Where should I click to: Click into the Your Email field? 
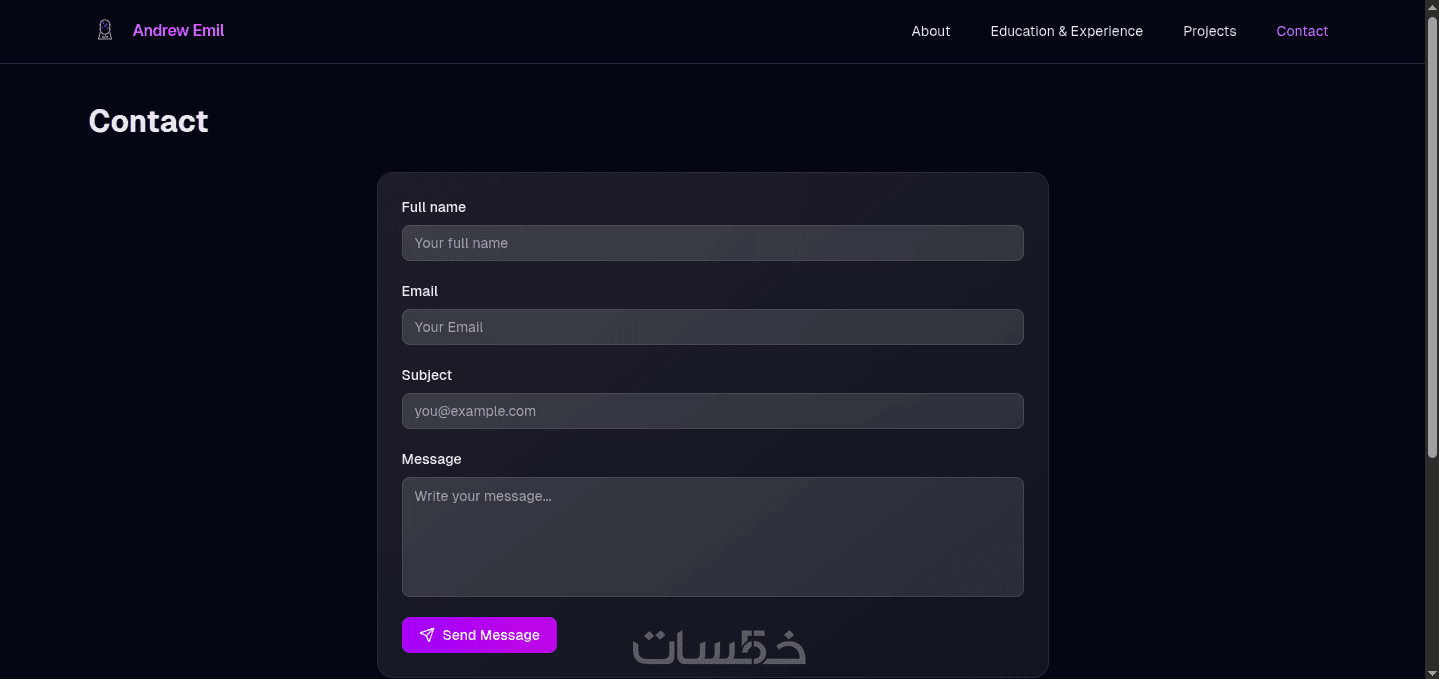point(712,327)
